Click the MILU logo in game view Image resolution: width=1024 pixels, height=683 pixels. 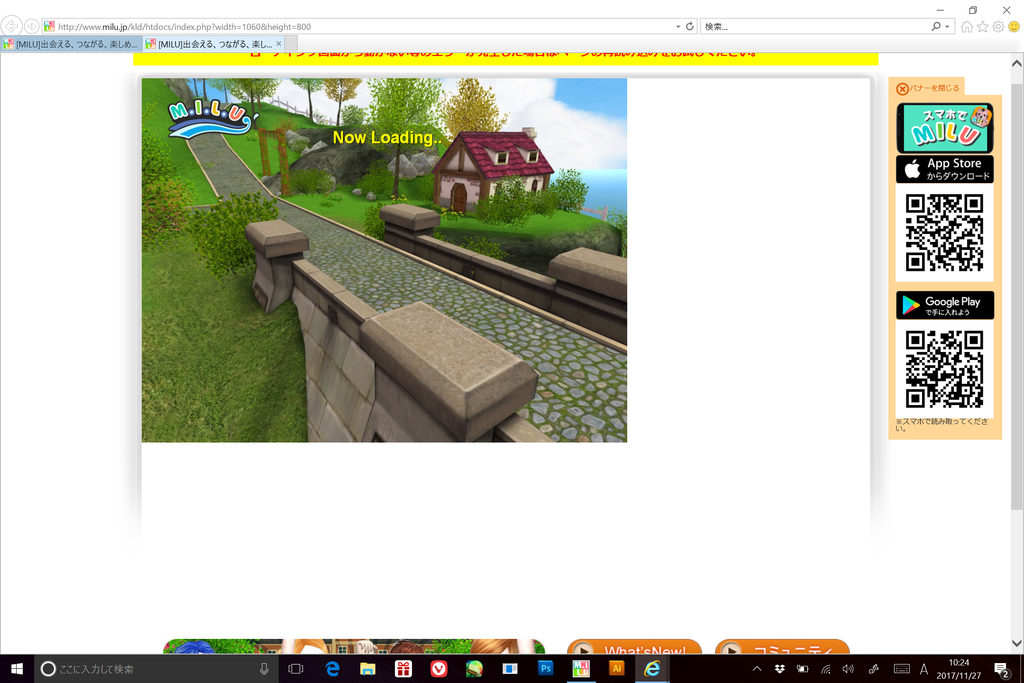(x=208, y=120)
